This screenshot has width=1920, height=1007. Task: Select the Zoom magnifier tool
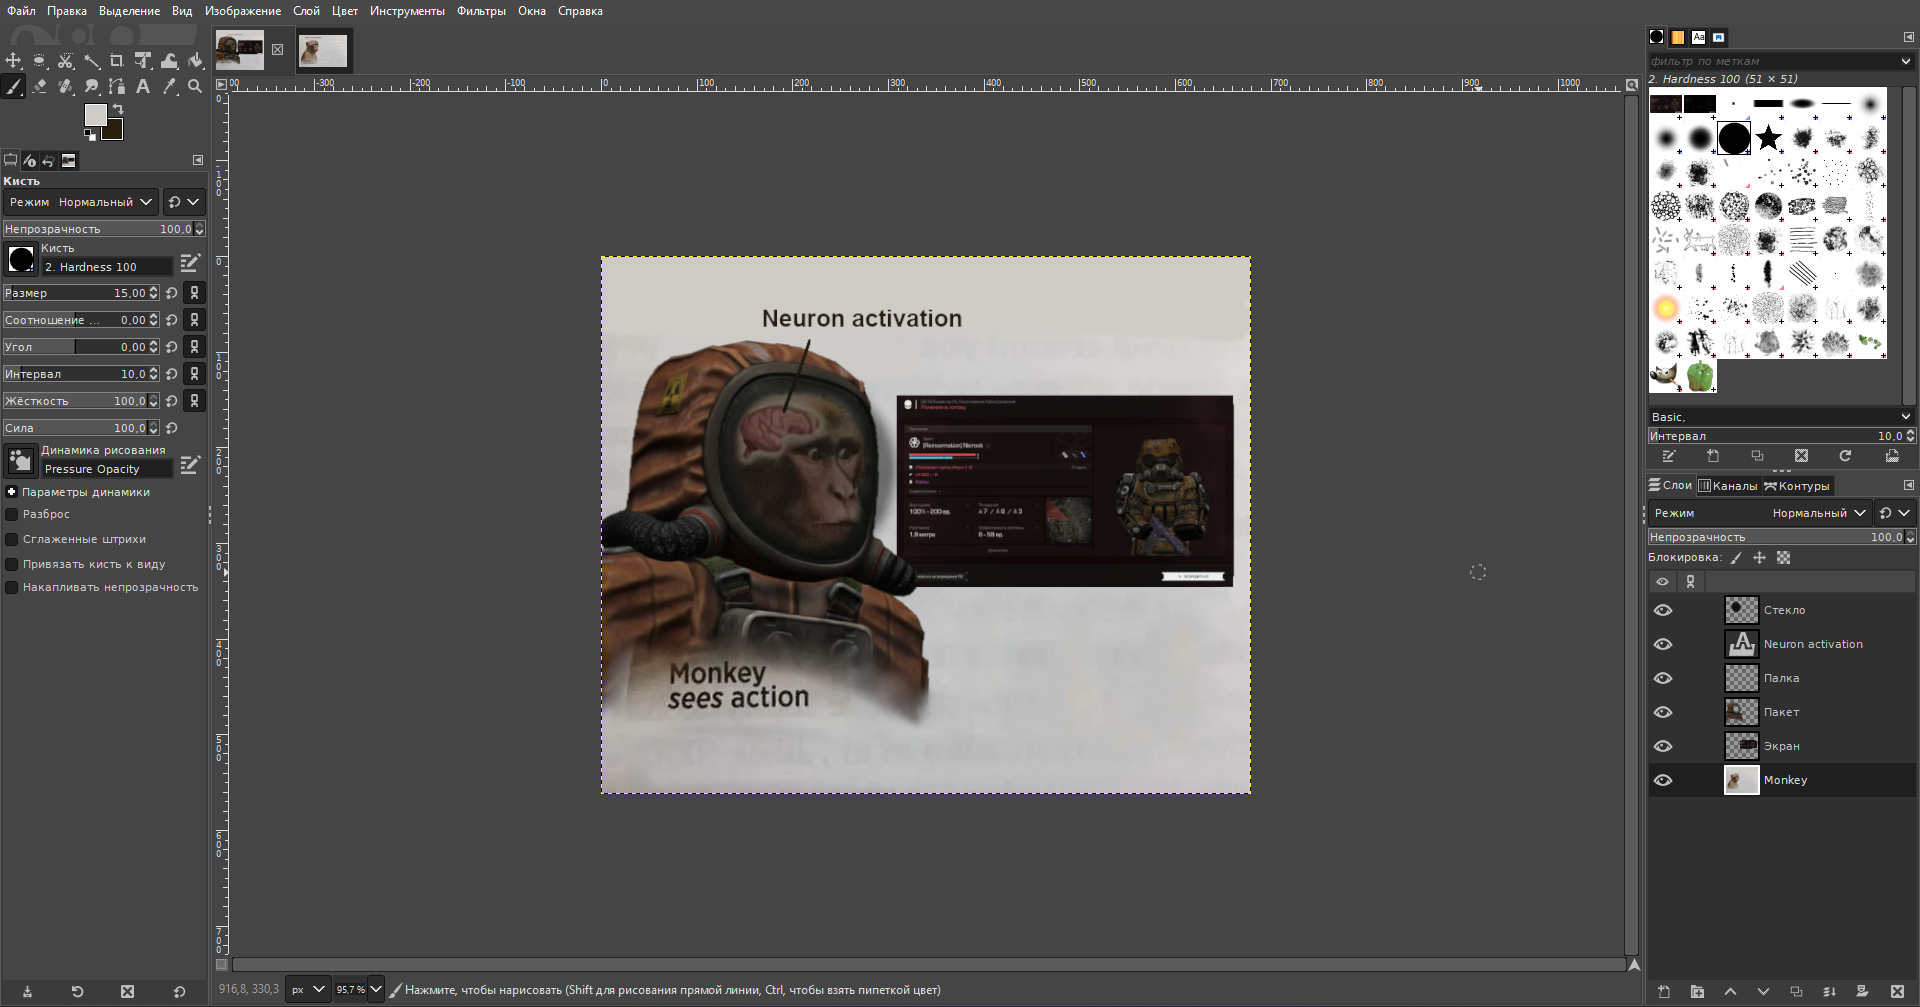[195, 86]
